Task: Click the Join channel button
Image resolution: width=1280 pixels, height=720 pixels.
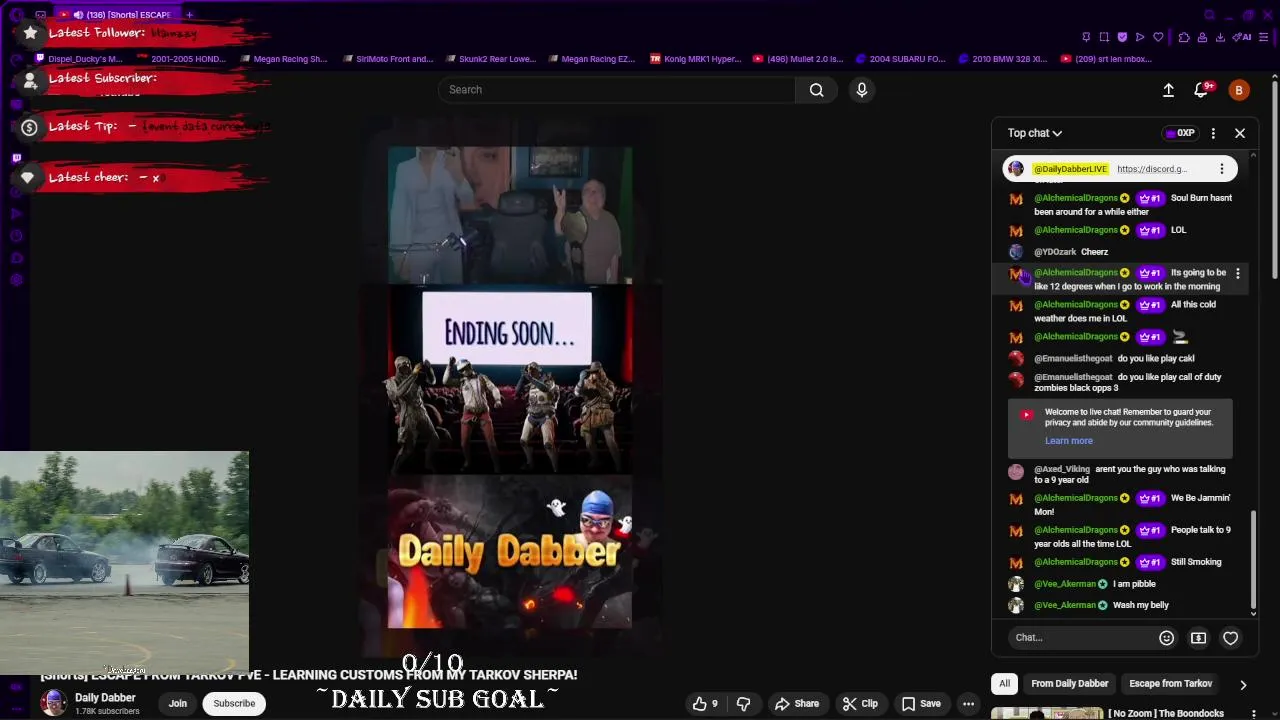Action: [178, 704]
